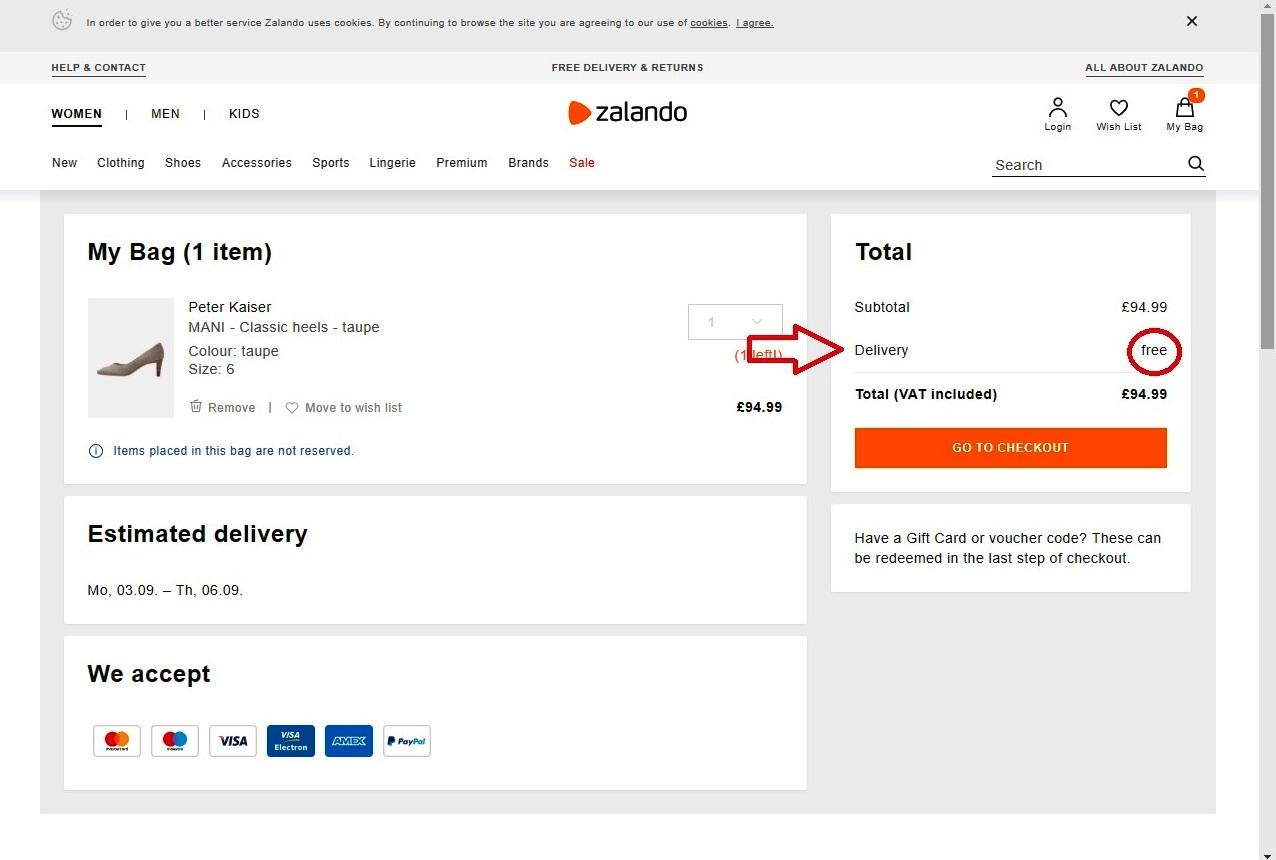Click the Mastercard payment icon
This screenshot has width=1276, height=860.
point(117,741)
